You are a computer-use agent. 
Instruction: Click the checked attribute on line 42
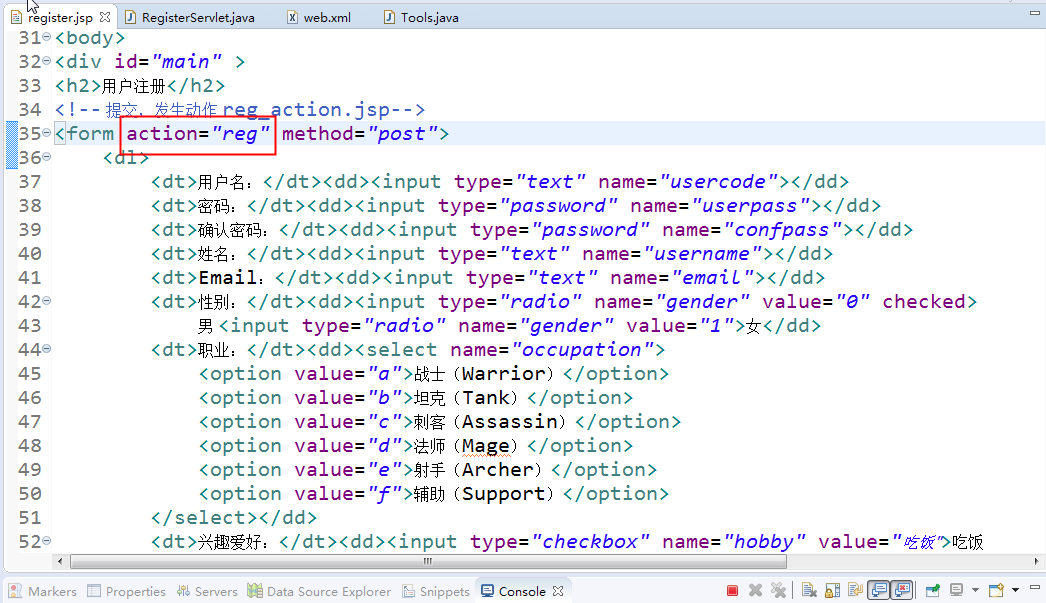click(924, 302)
